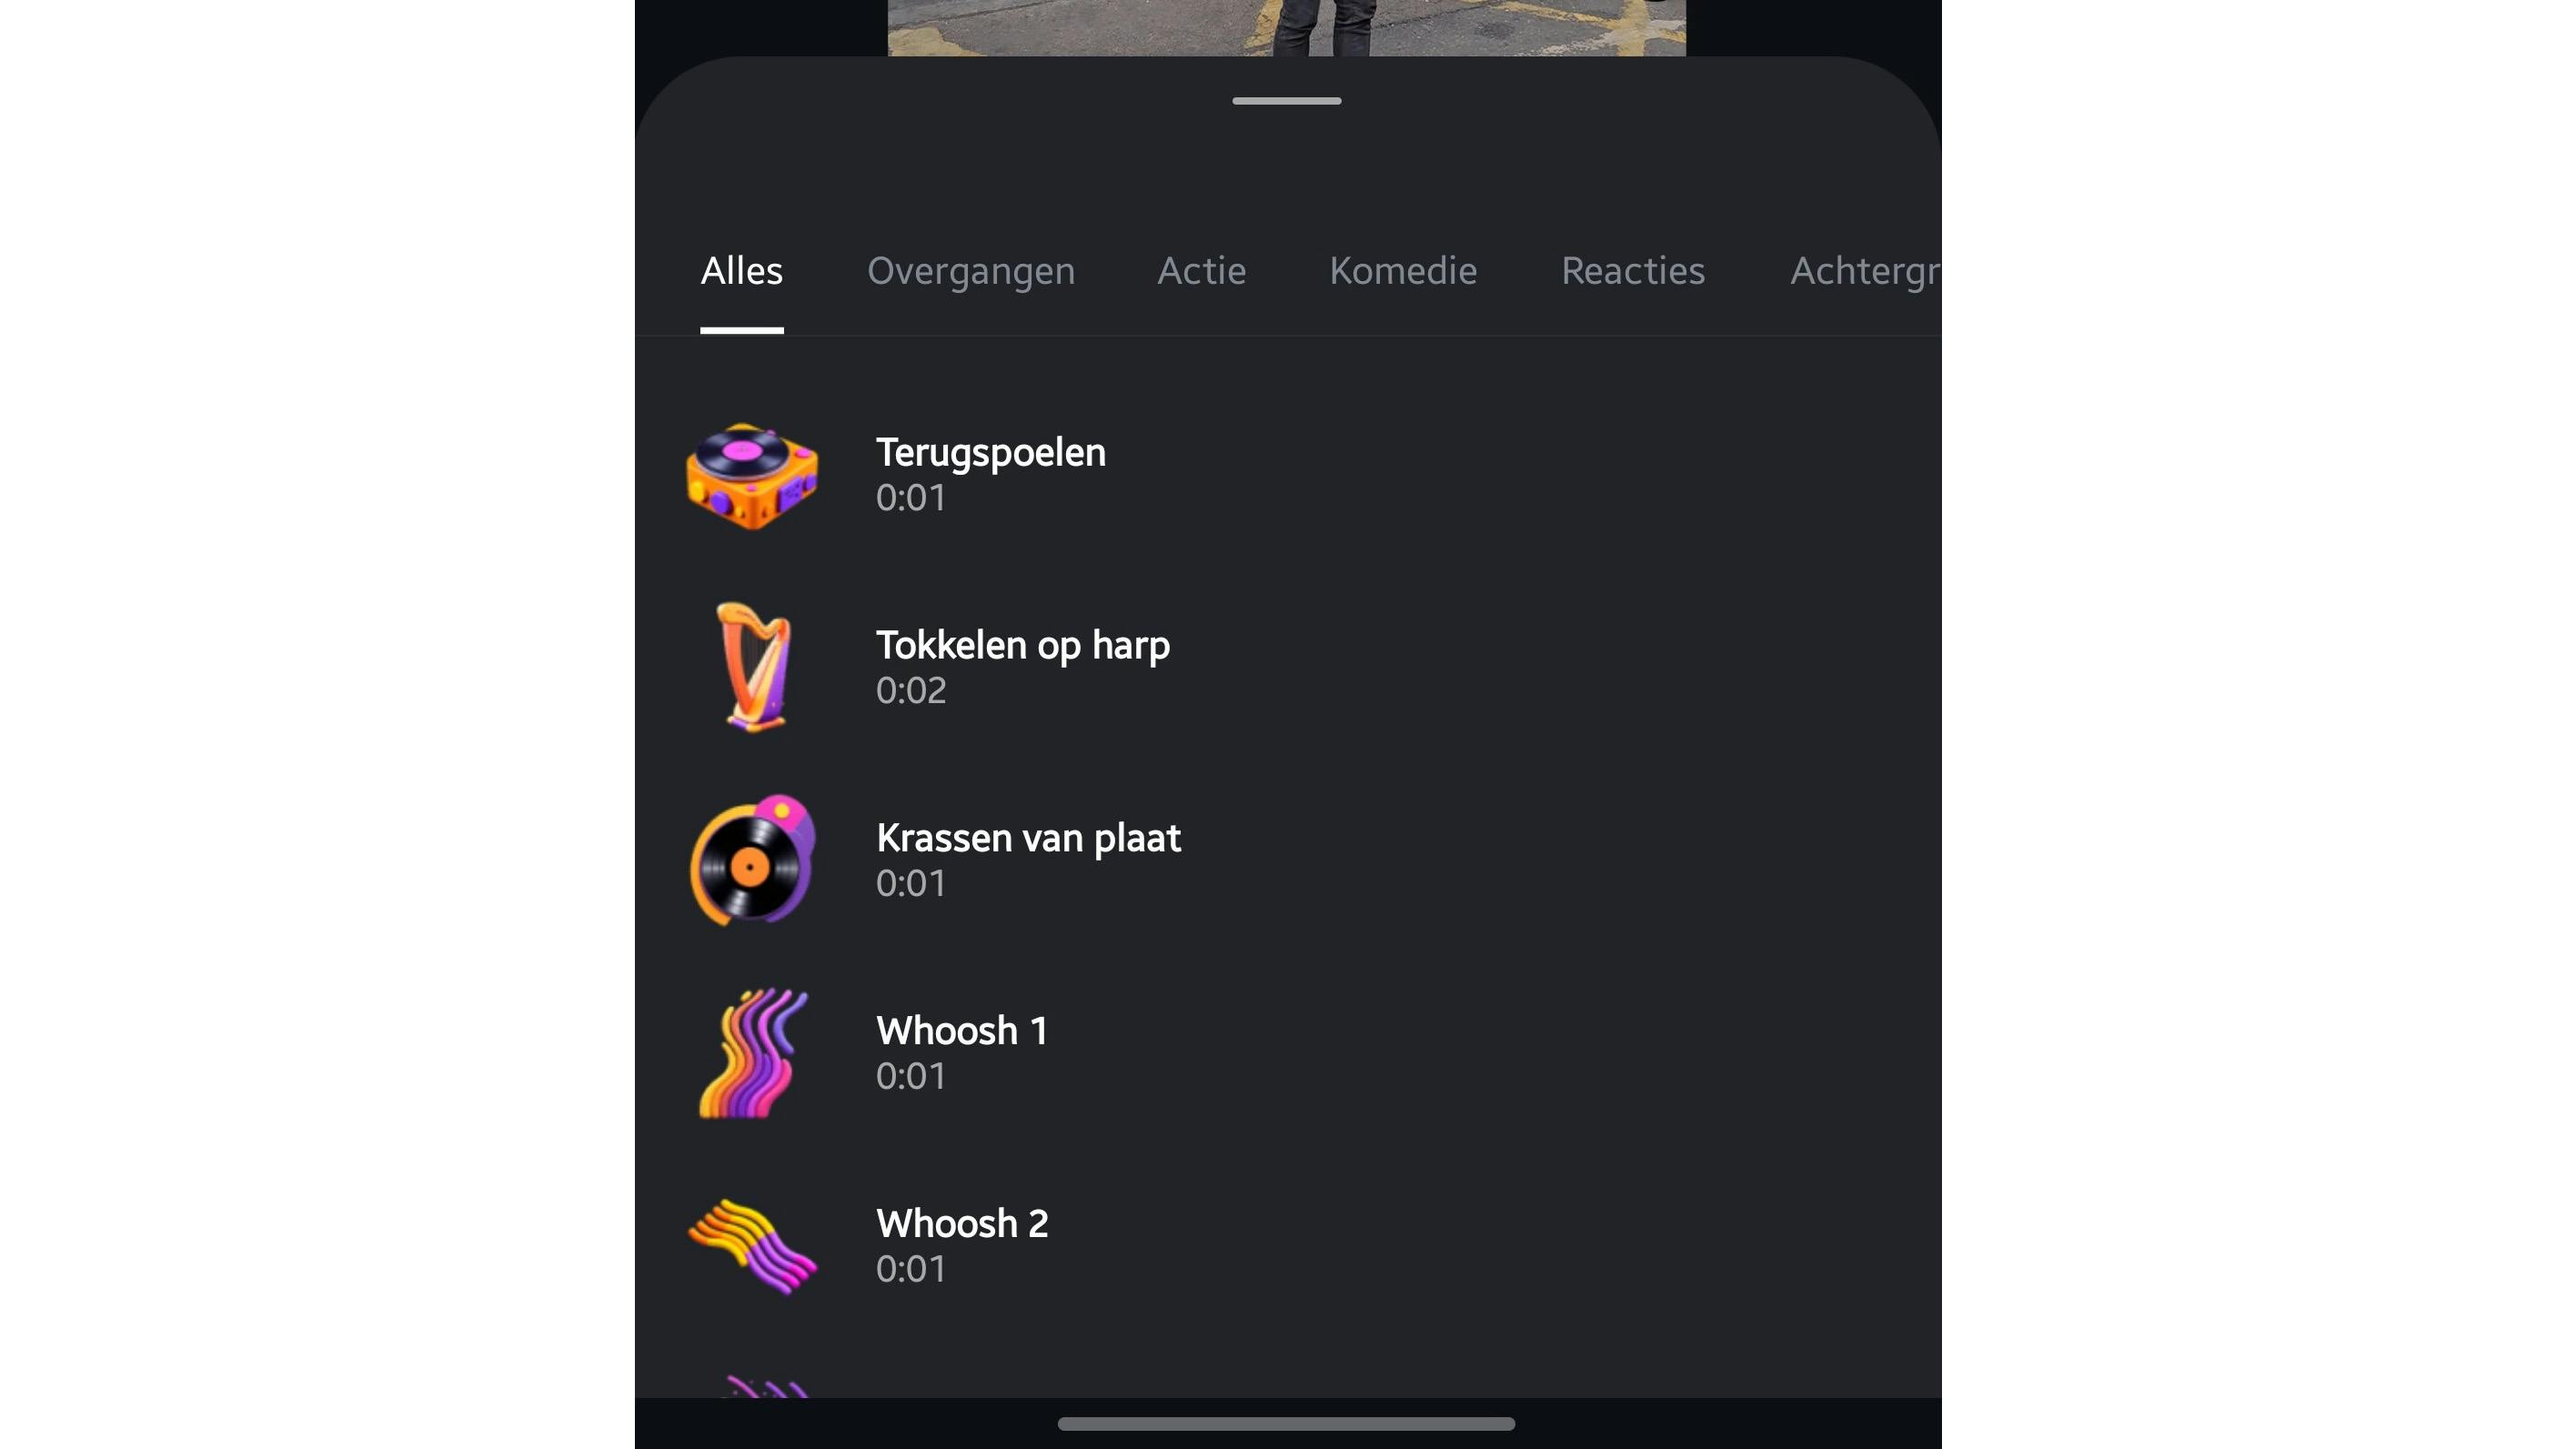Pick the Tokkelen op harp sound
This screenshot has width=2576, height=1449.
(1288, 667)
